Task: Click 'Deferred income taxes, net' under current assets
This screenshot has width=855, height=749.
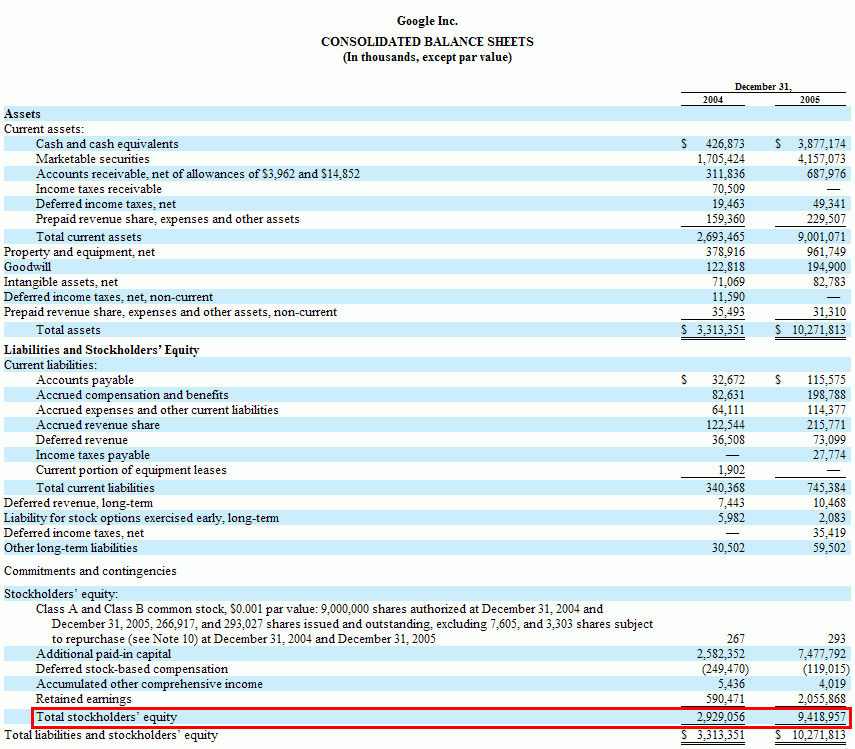Action: [x=106, y=204]
